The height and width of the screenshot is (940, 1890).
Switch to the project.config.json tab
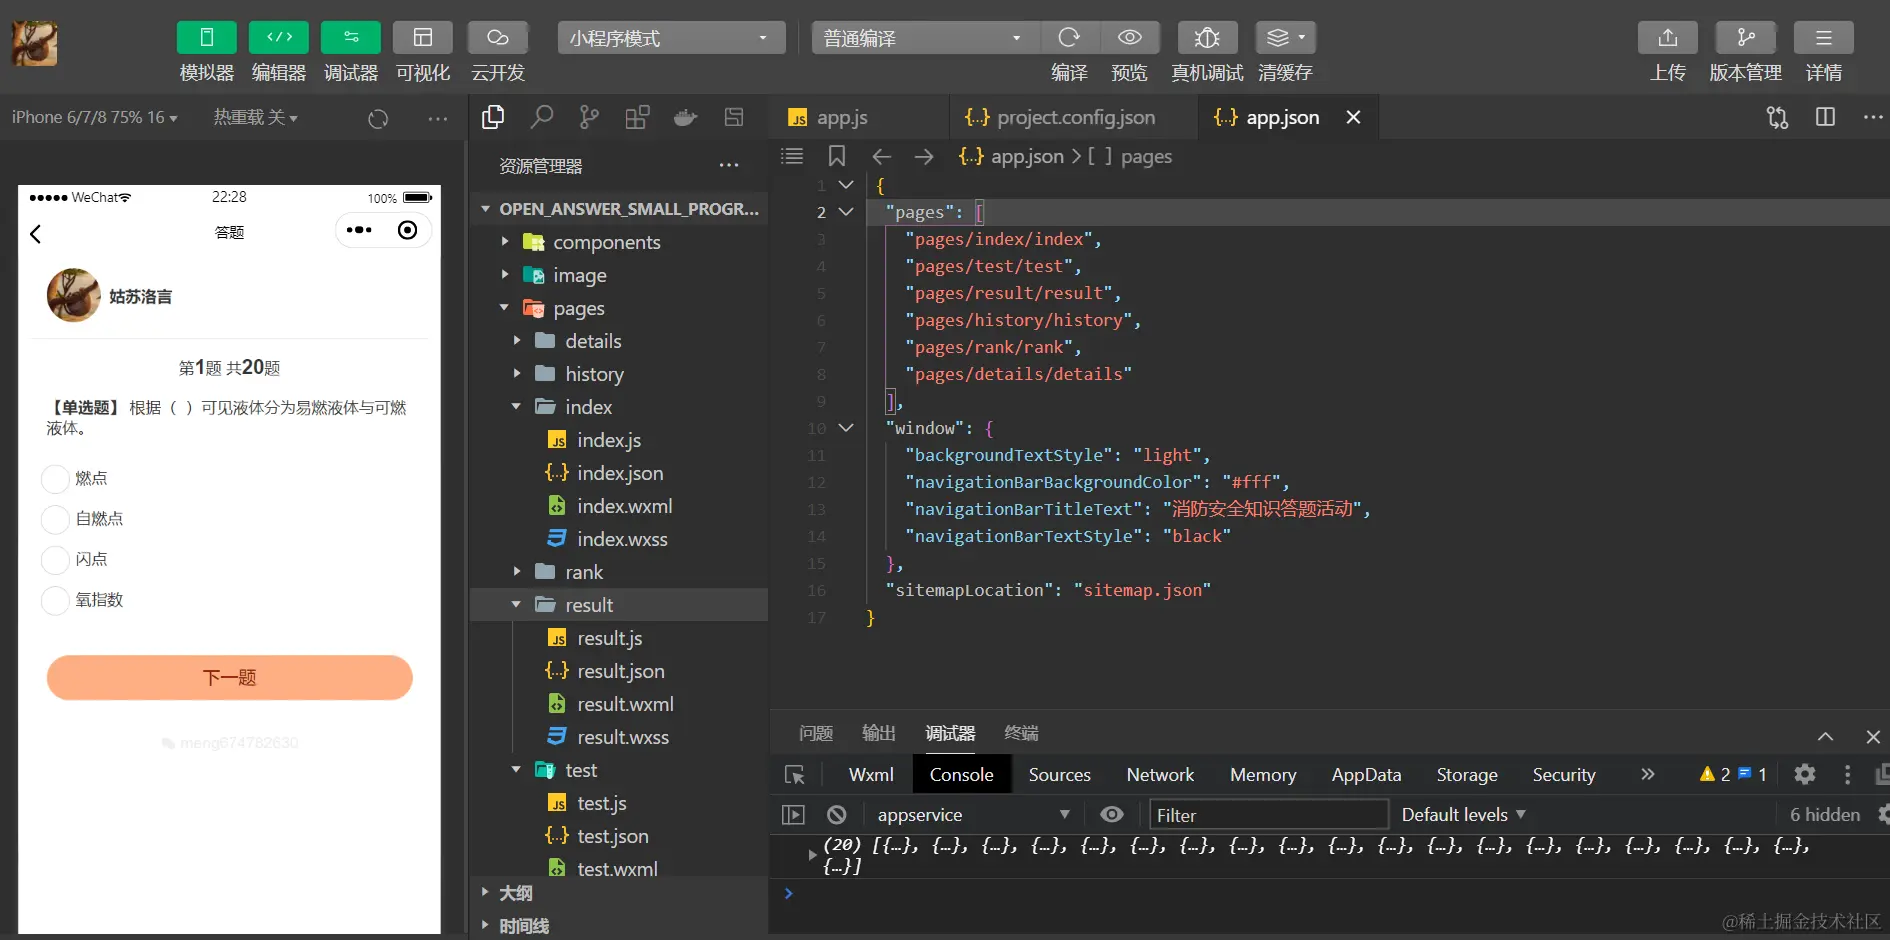tap(1060, 117)
